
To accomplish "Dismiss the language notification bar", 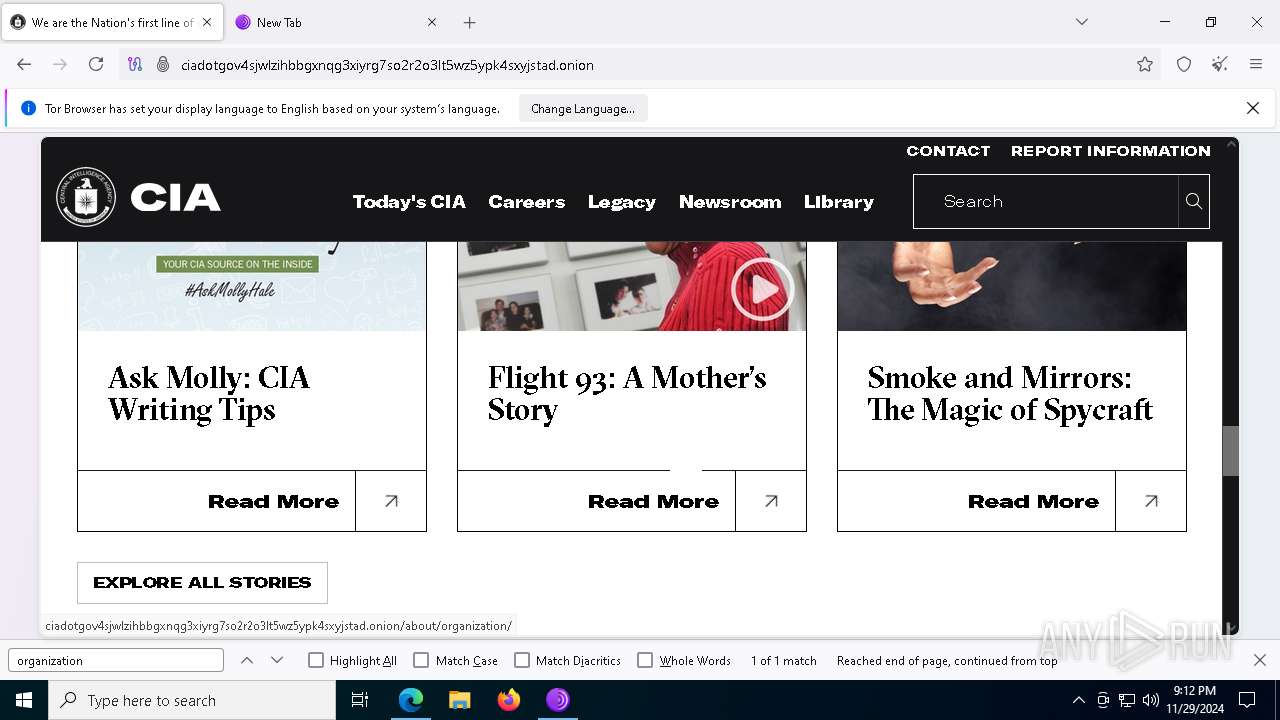I will pos(1252,108).
